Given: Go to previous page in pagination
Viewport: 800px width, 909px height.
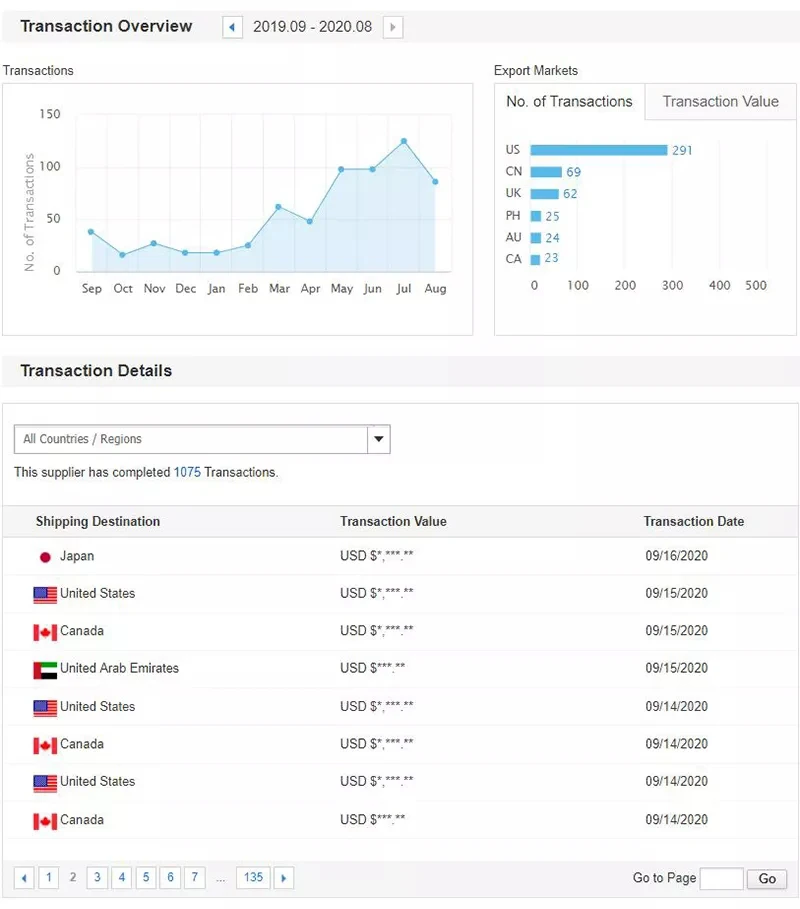Looking at the screenshot, I should click(x=25, y=878).
